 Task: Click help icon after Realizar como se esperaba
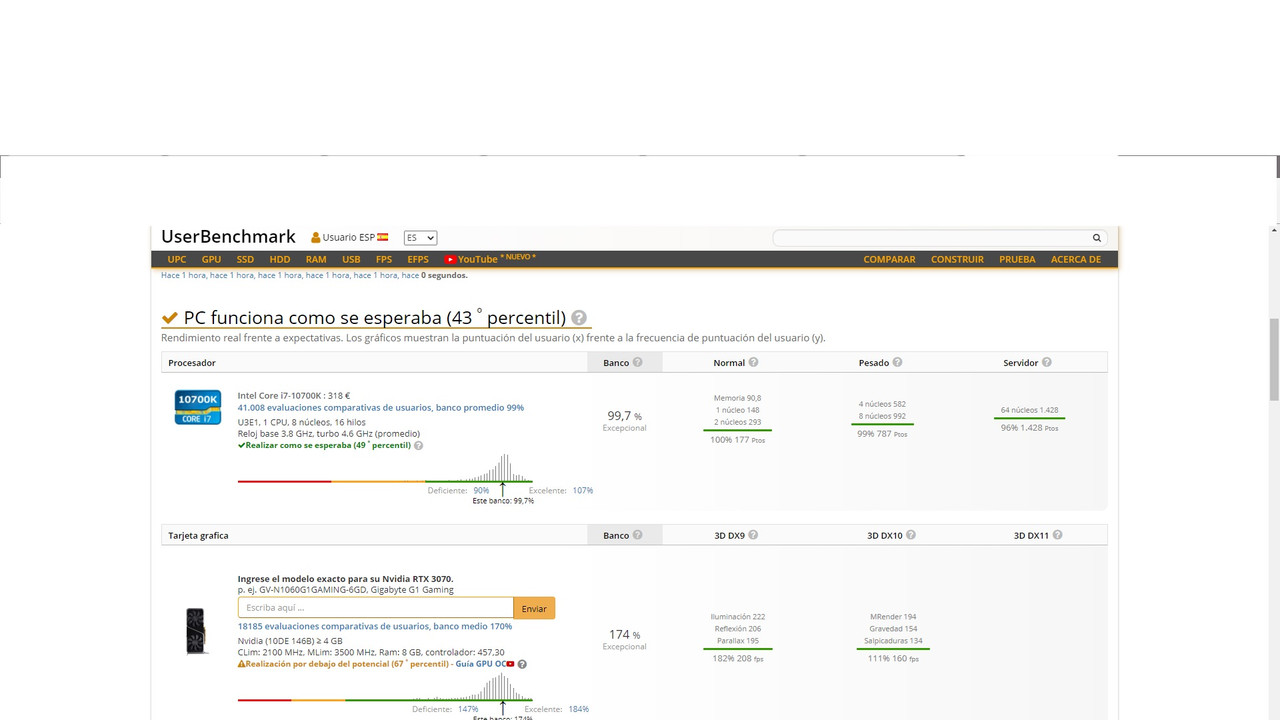click(x=418, y=445)
